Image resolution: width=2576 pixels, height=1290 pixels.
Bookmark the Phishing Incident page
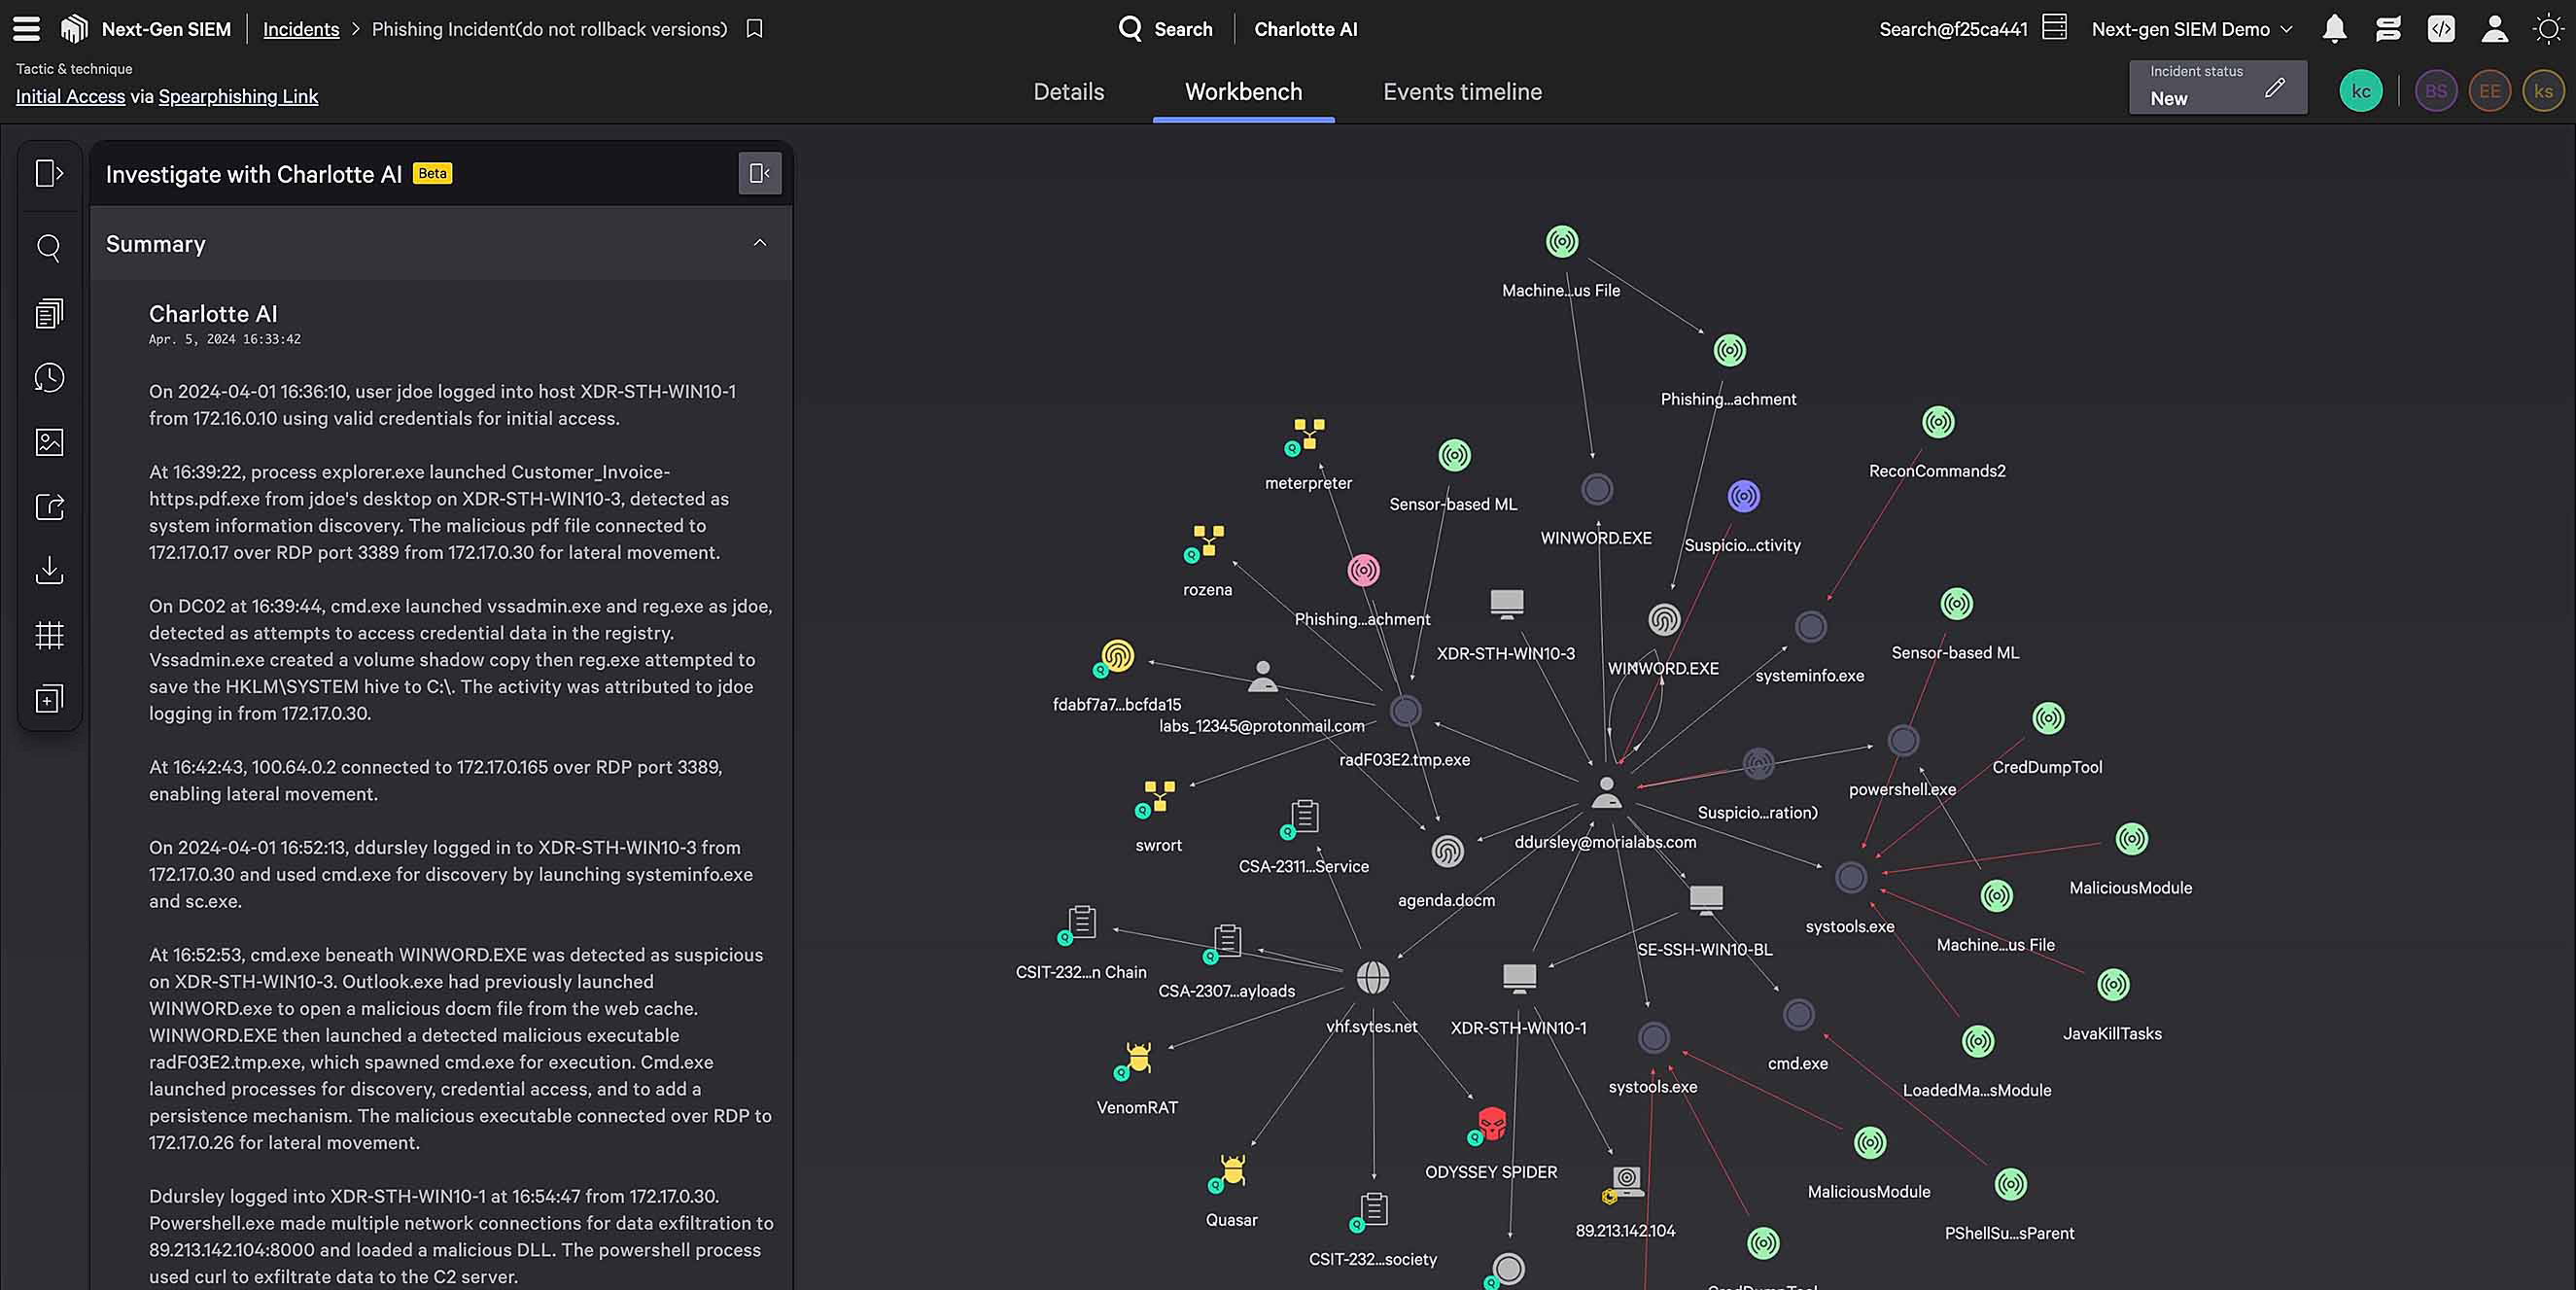[x=755, y=29]
